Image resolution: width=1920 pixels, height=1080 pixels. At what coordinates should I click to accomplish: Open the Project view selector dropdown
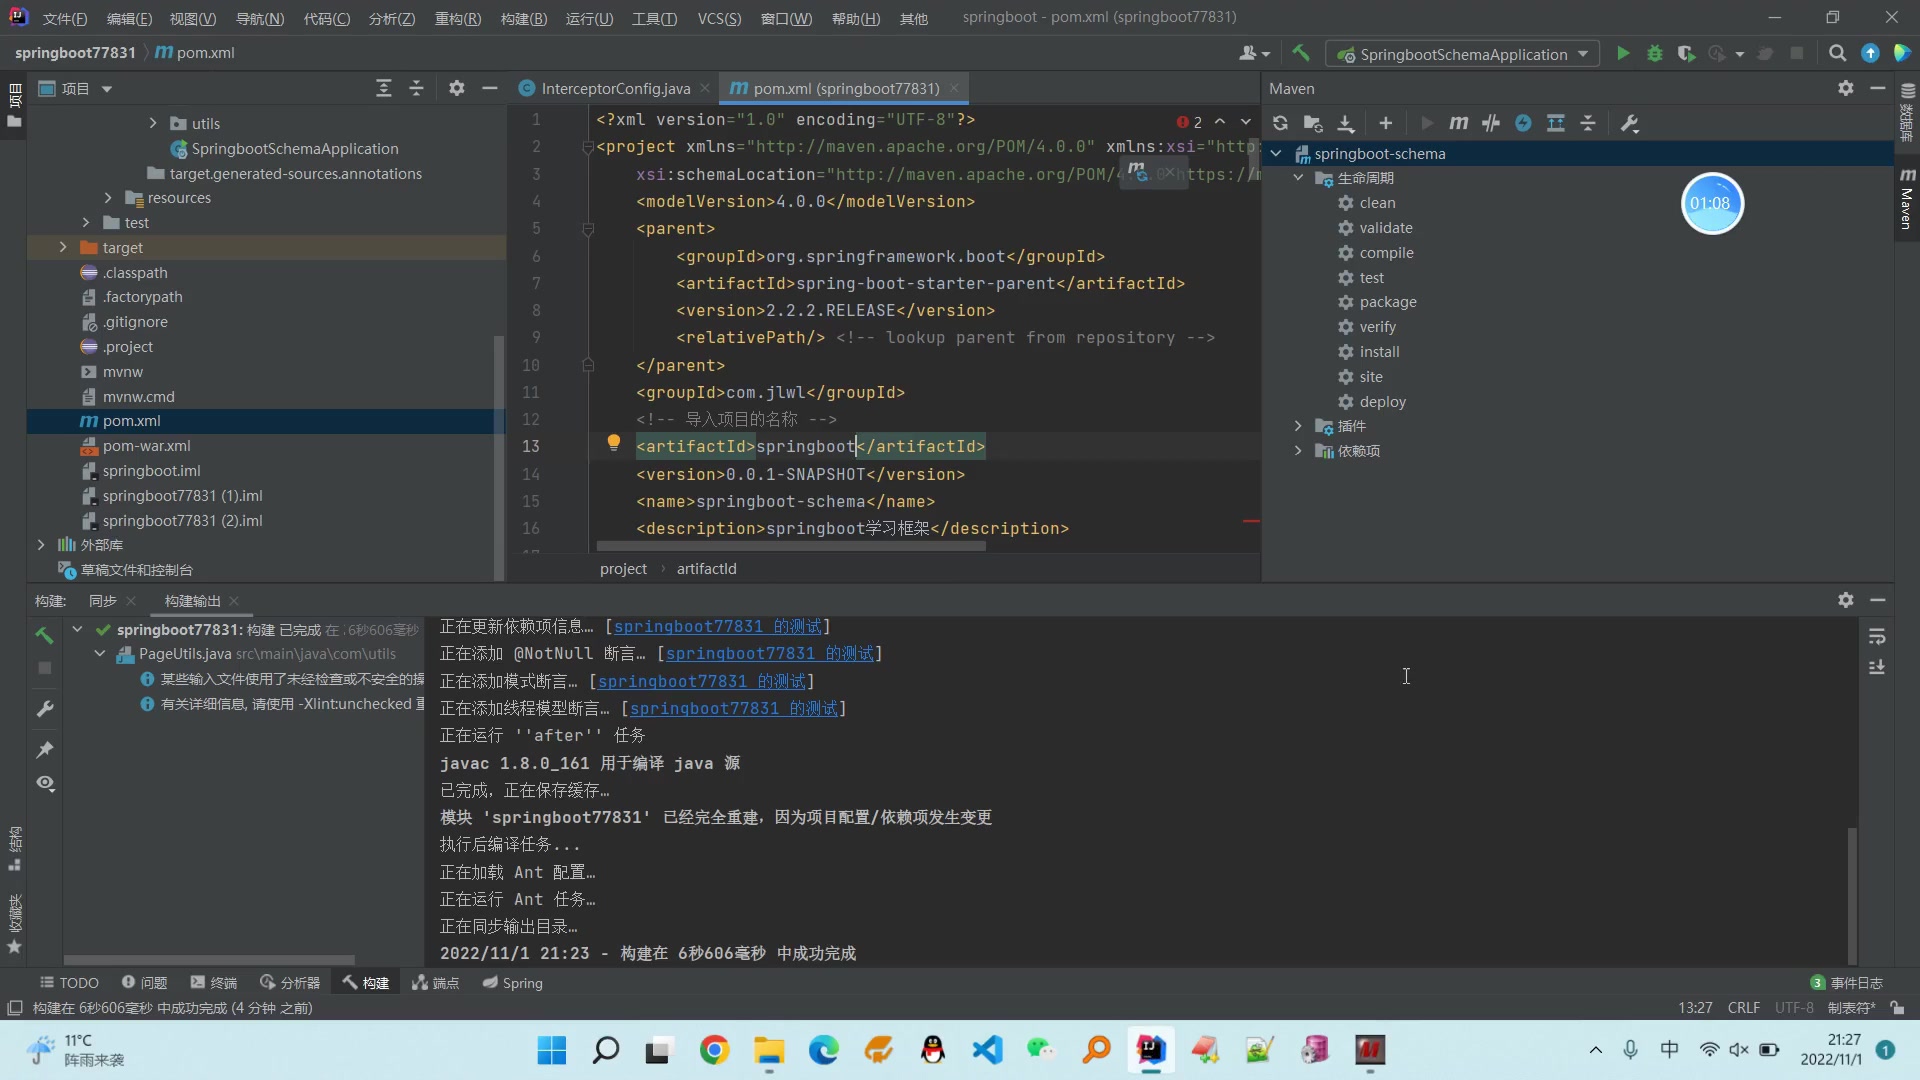pos(75,88)
